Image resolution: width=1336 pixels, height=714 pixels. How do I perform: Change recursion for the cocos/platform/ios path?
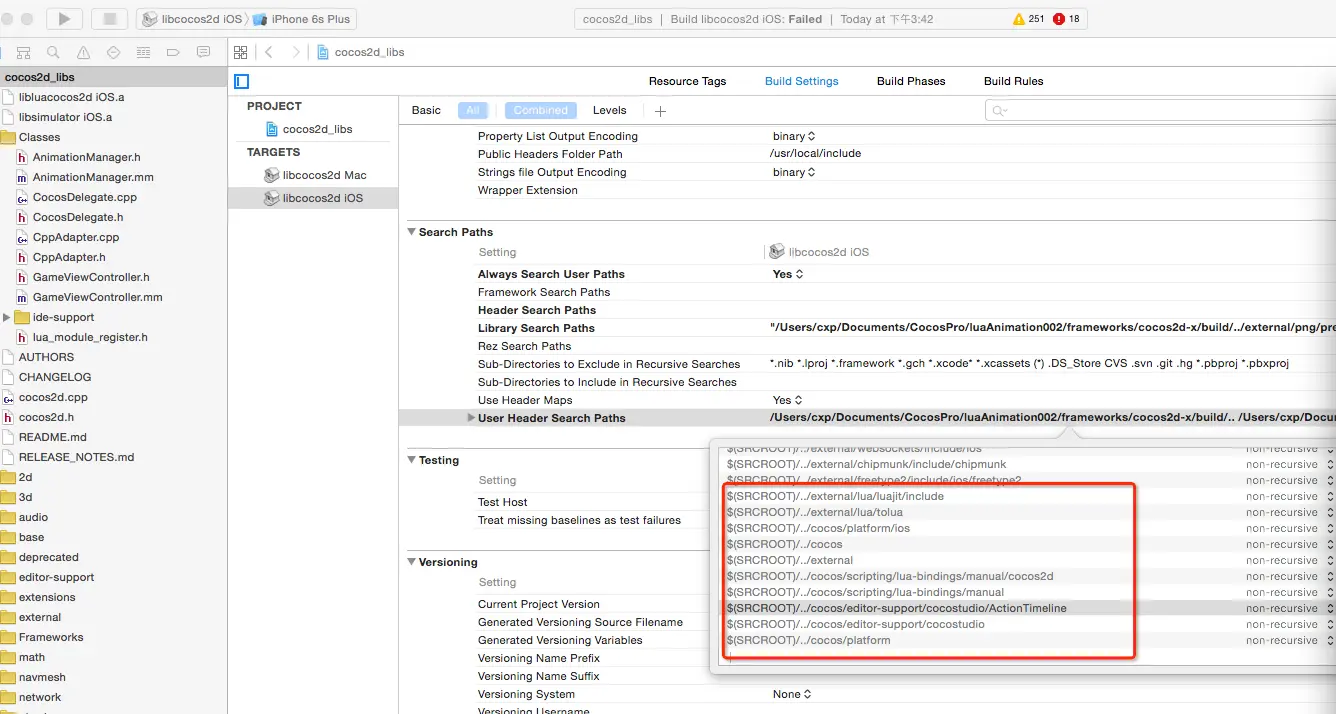click(x=1289, y=528)
